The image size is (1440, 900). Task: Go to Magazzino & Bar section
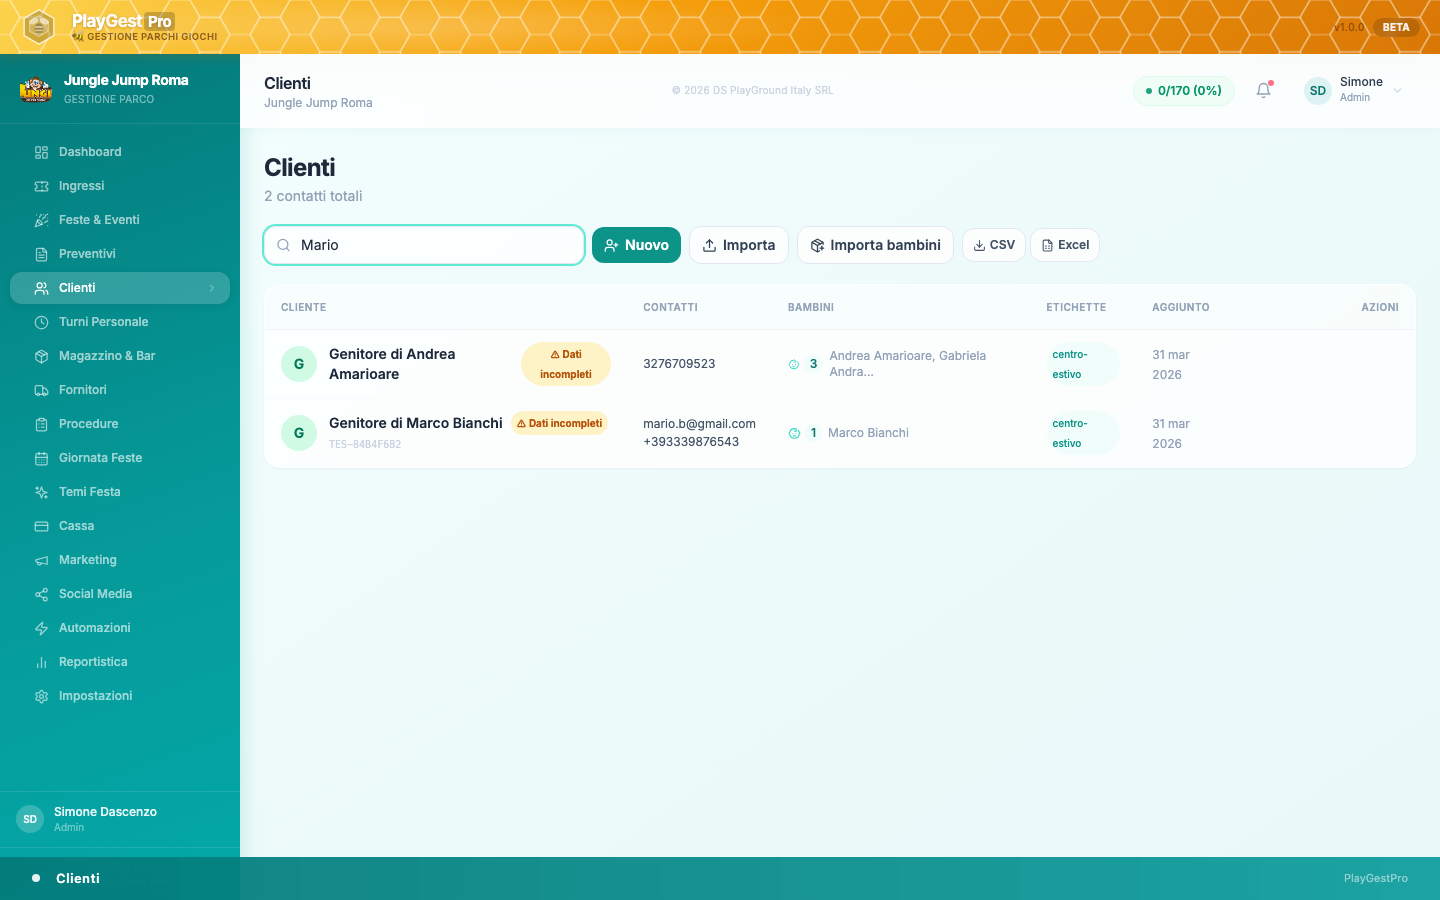coord(107,356)
